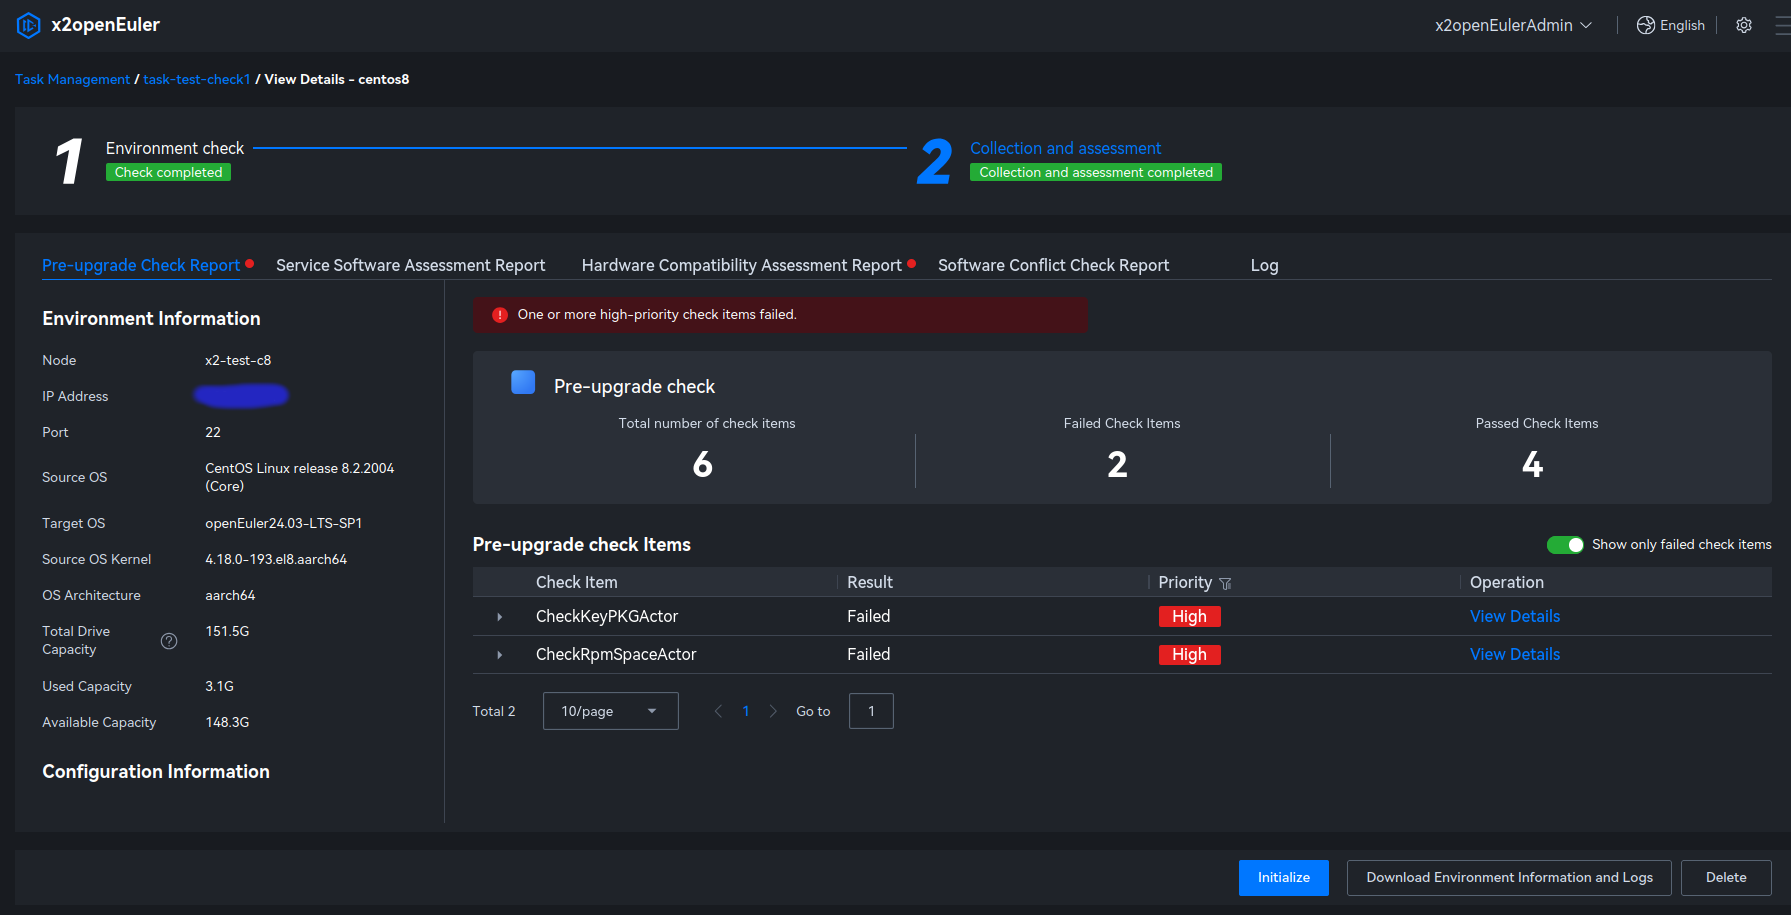
Task: Click the language globe icon
Action: (1645, 25)
